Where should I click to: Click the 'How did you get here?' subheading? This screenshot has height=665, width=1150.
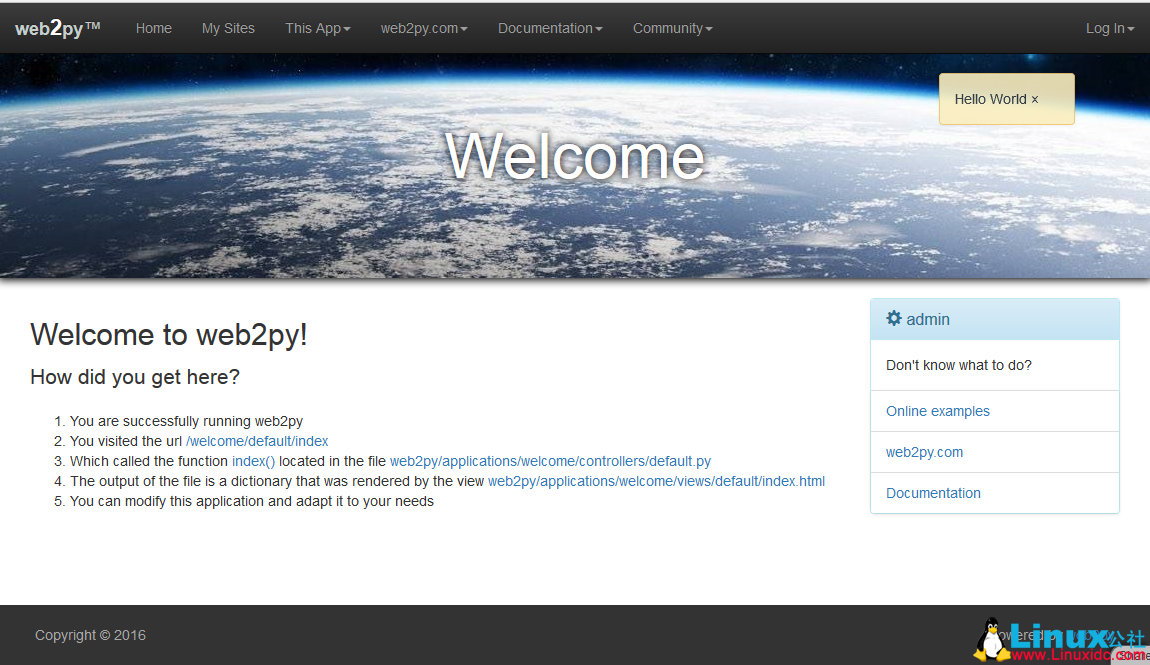click(135, 377)
